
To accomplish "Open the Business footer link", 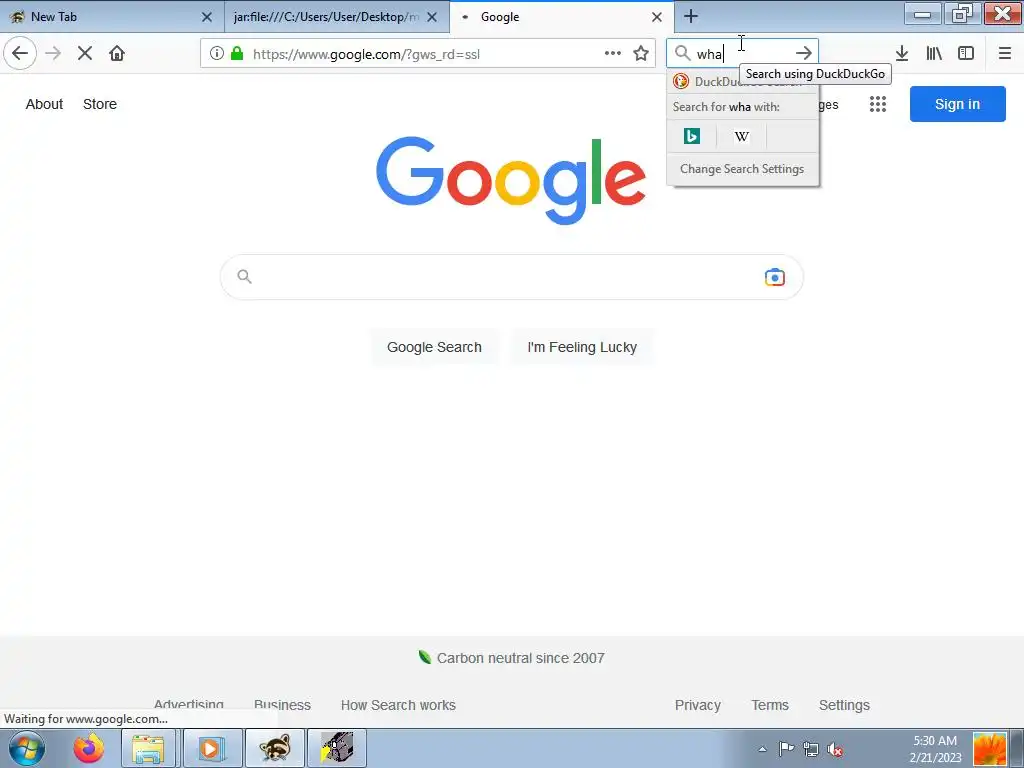I will tap(282, 705).
